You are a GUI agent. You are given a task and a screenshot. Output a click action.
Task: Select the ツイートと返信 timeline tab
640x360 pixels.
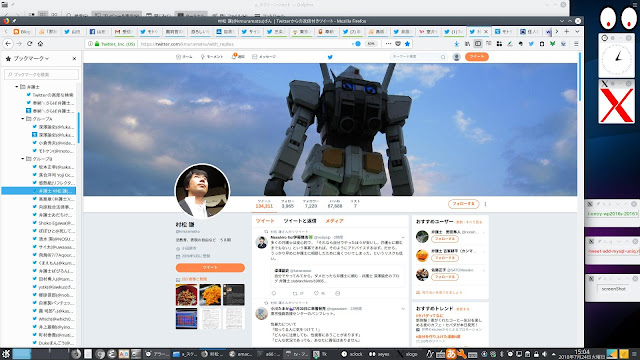(x=300, y=221)
